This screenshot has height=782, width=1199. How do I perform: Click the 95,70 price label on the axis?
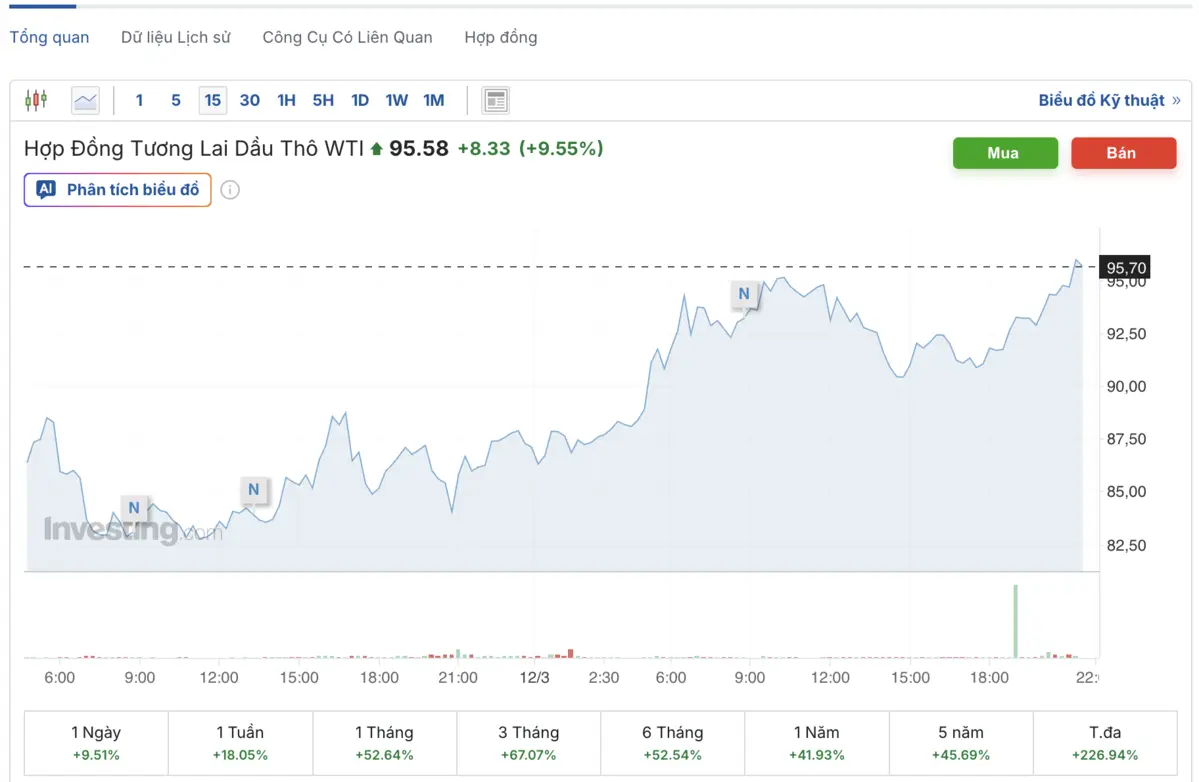click(1124, 268)
